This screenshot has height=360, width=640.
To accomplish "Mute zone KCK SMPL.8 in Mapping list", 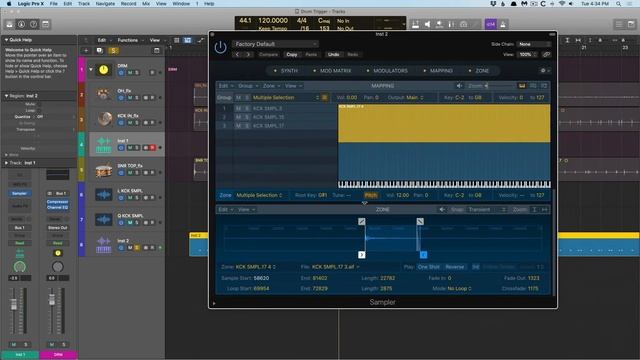I will 238,109.
